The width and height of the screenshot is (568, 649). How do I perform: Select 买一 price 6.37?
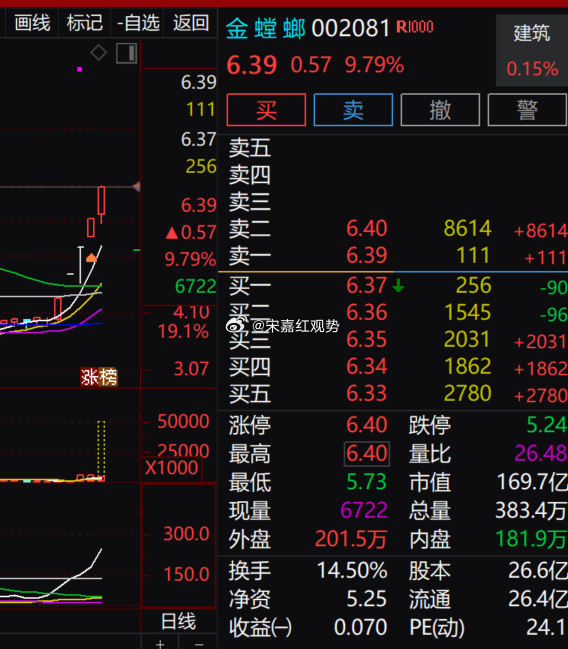click(367, 286)
